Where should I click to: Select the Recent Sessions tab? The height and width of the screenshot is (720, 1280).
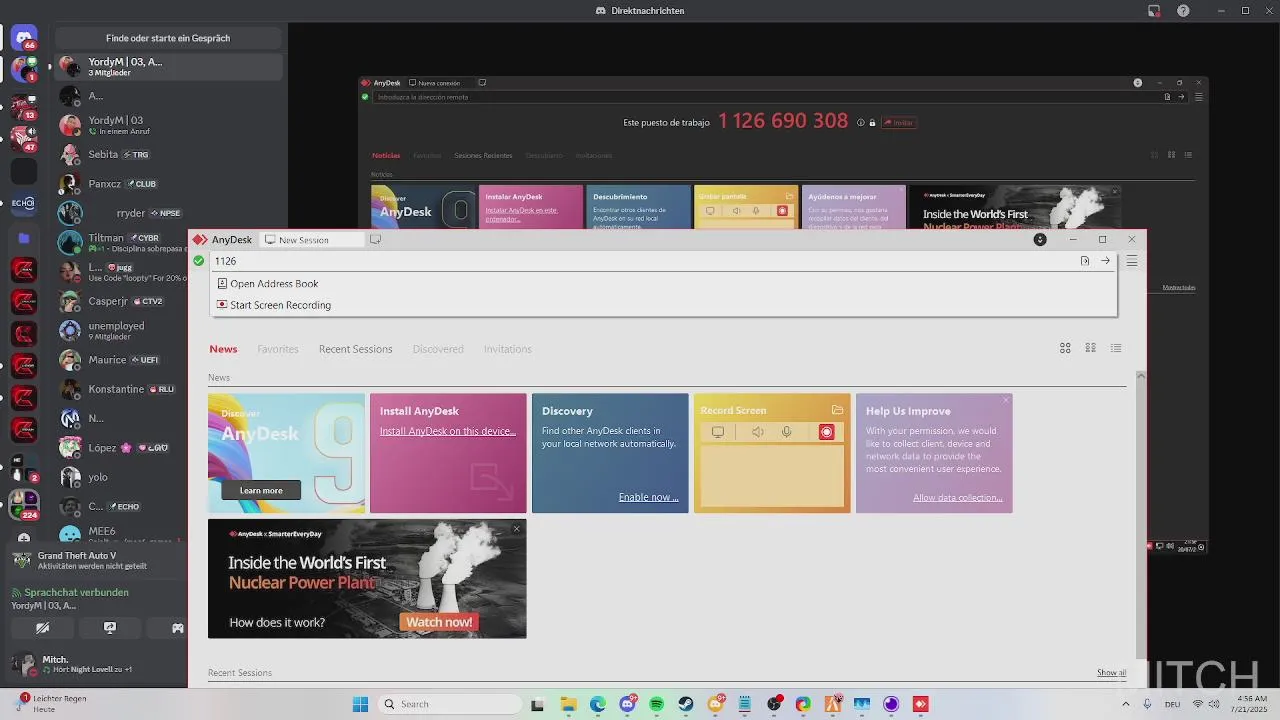(x=355, y=349)
